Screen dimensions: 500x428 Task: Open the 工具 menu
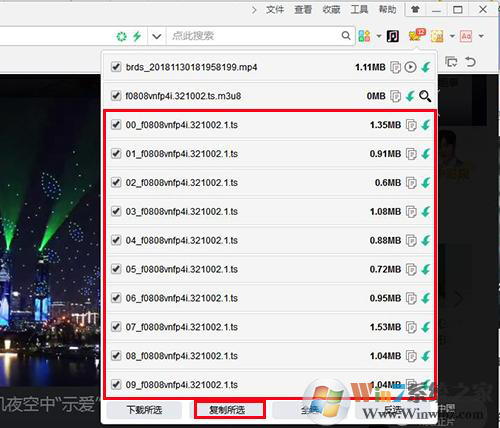(x=359, y=10)
